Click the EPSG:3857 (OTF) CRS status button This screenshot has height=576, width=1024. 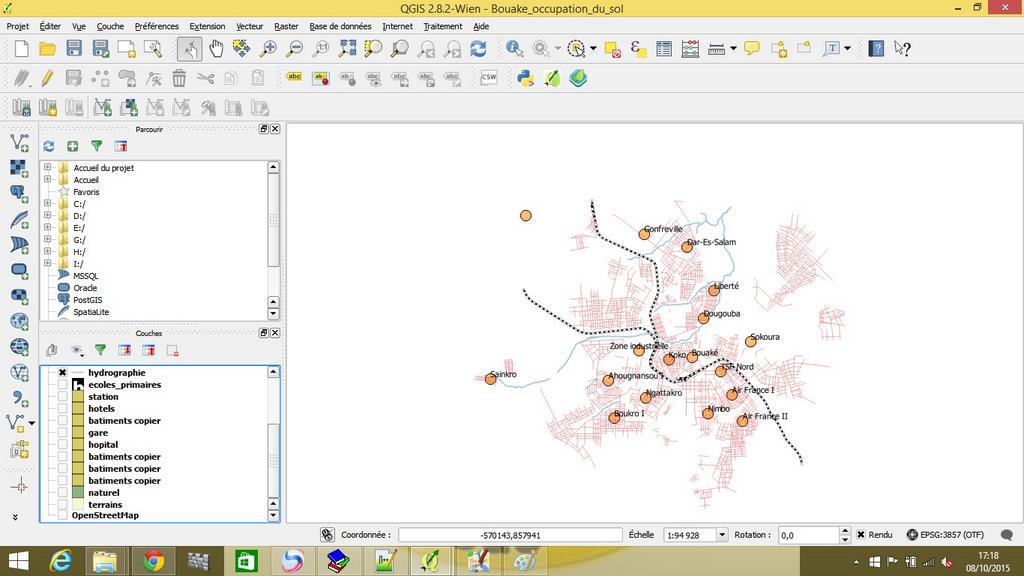pyautogui.click(x=945, y=534)
